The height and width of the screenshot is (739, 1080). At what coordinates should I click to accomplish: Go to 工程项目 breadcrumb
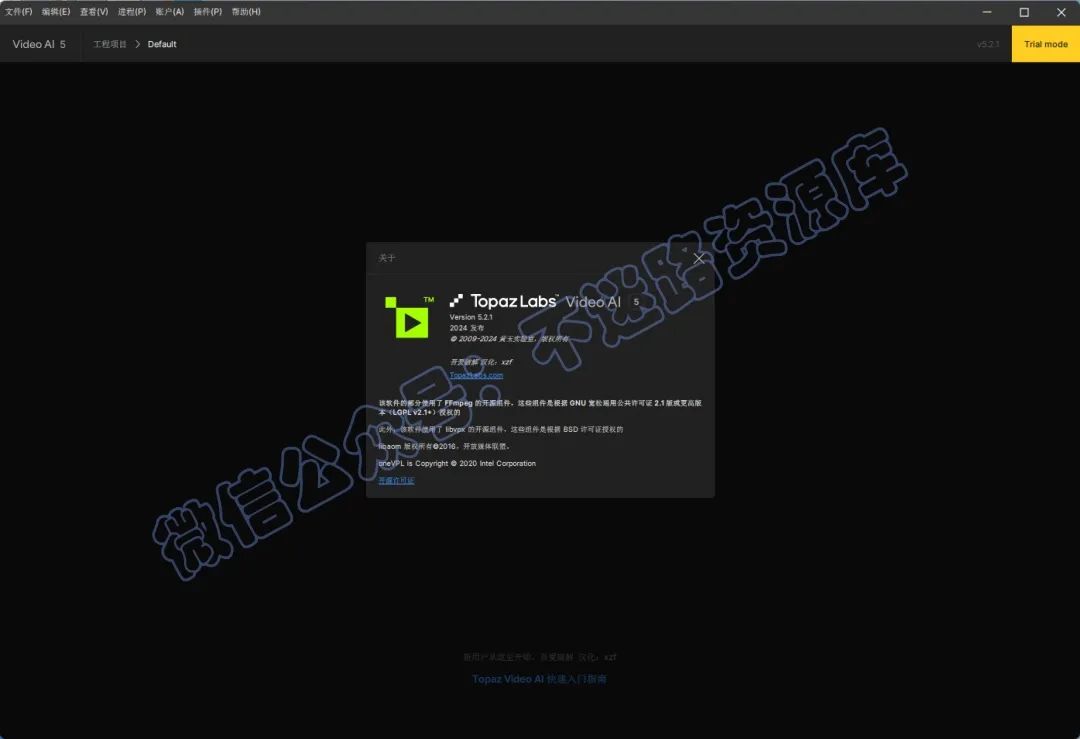tap(110, 44)
